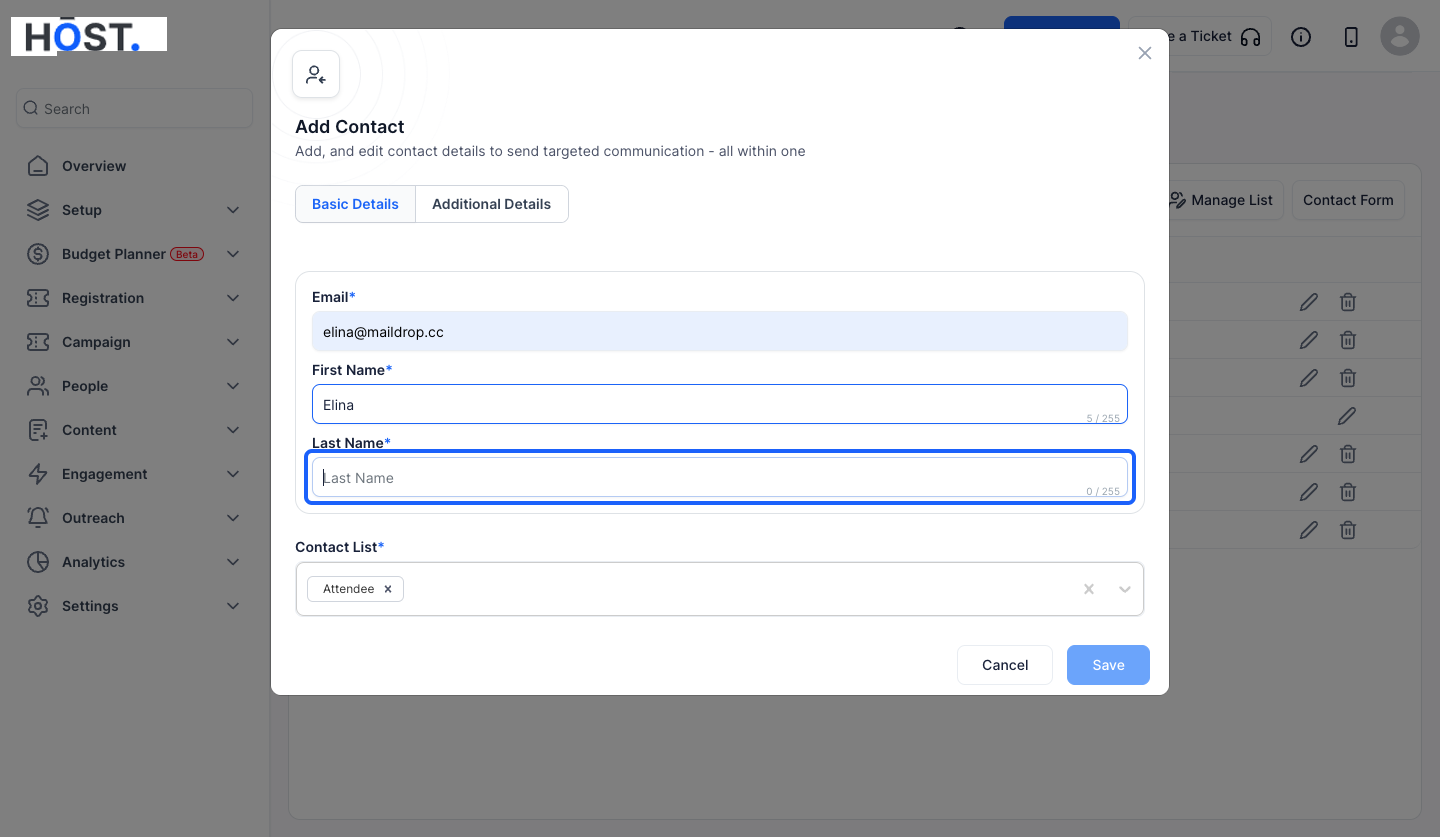Focus the First Name field
Screen dimensions: 1440x837
(x=720, y=405)
